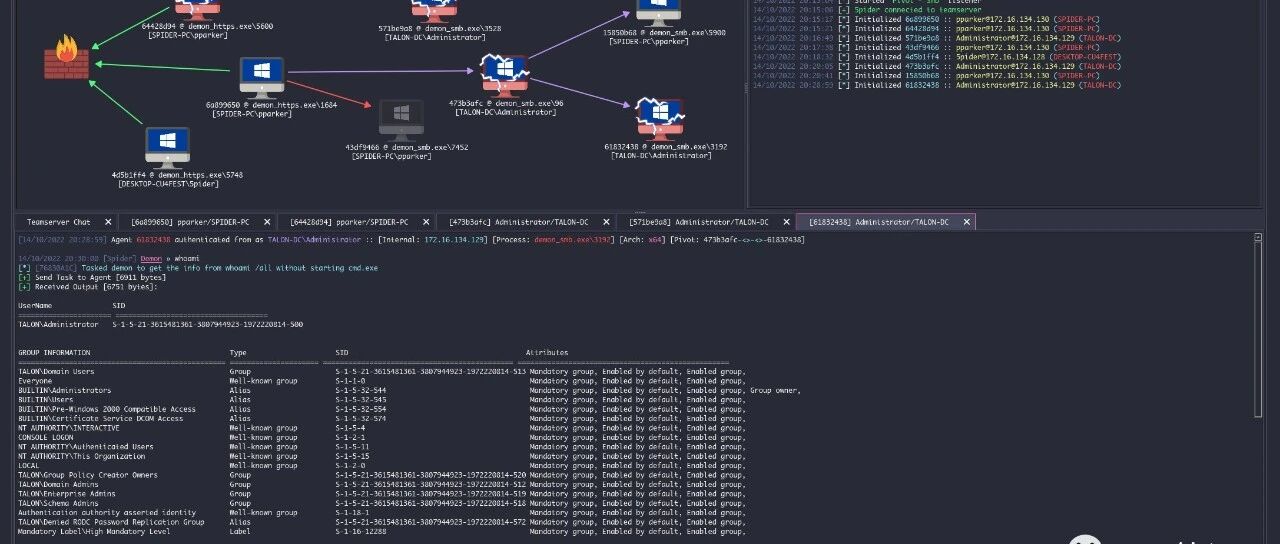1280x544 pixels.
Task: Click the TALON\Schema Admins row
Action: coord(382,503)
